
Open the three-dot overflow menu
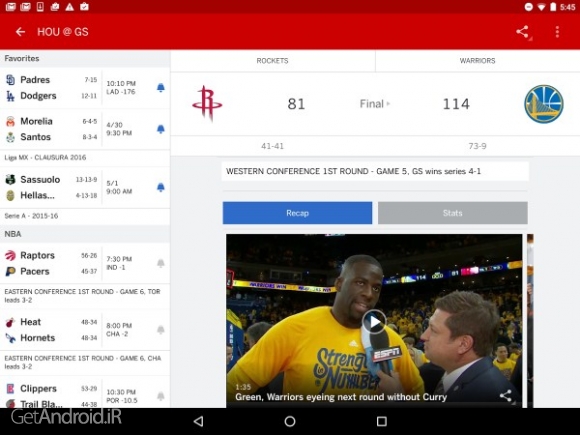pos(557,32)
